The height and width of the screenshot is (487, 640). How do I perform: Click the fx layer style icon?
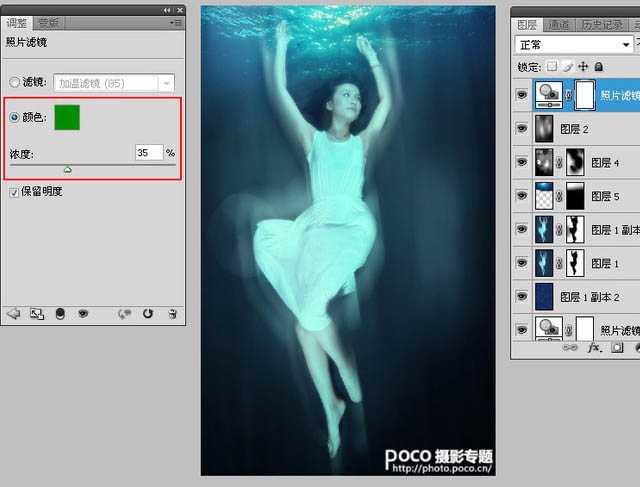(x=594, y=348)
